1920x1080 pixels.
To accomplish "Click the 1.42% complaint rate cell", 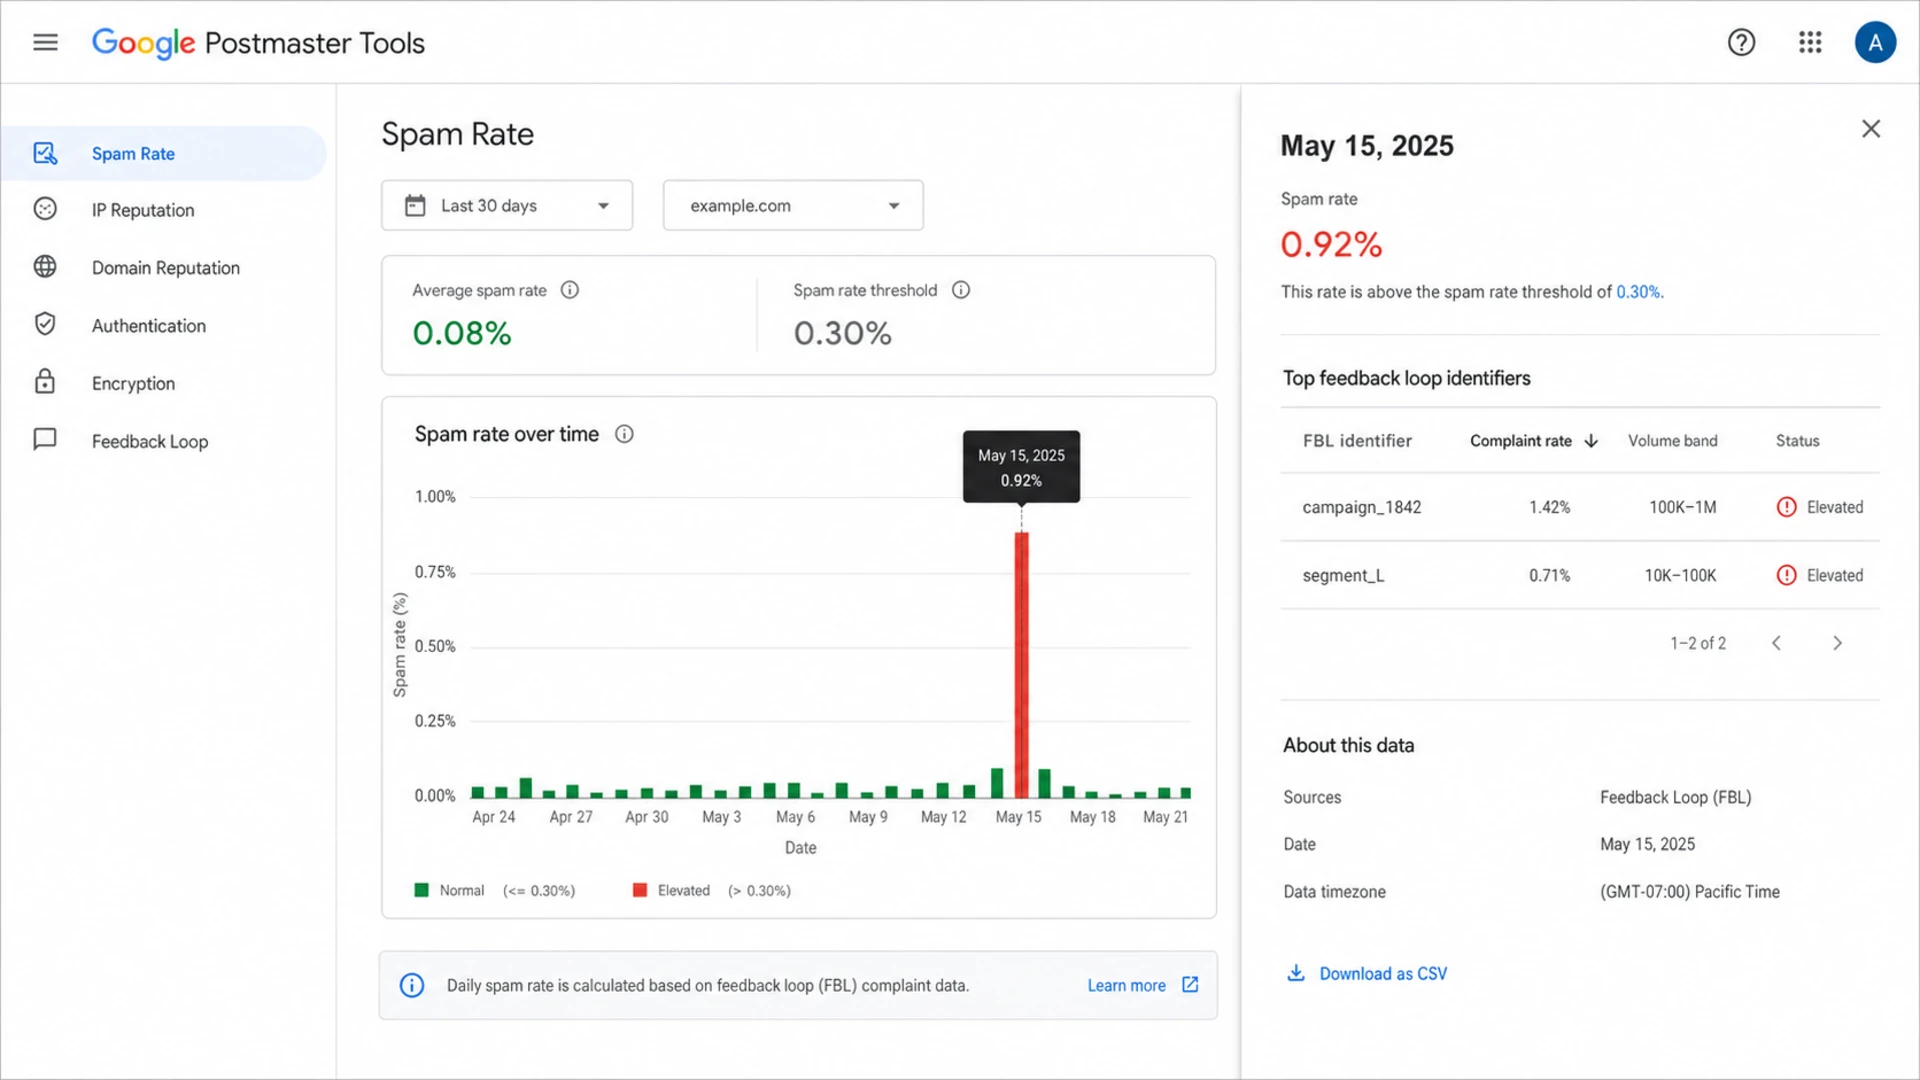I will tap(1549, 507).
